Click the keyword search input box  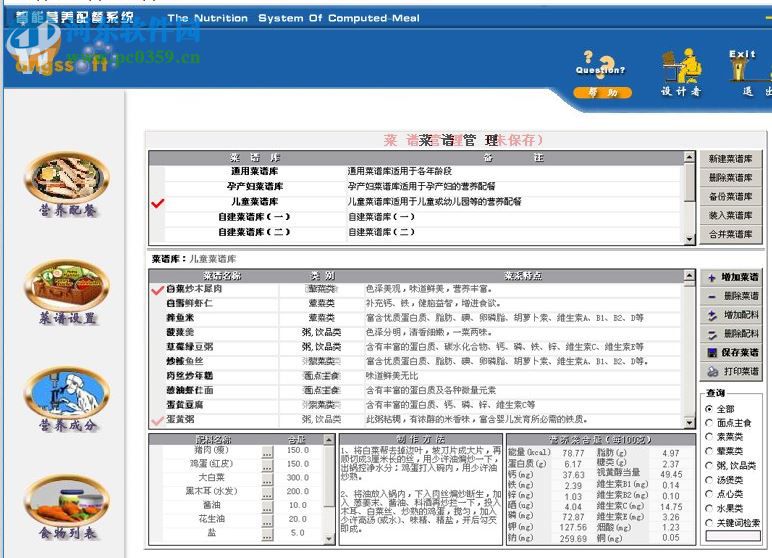pyautogui.click(x=733, y=535)
